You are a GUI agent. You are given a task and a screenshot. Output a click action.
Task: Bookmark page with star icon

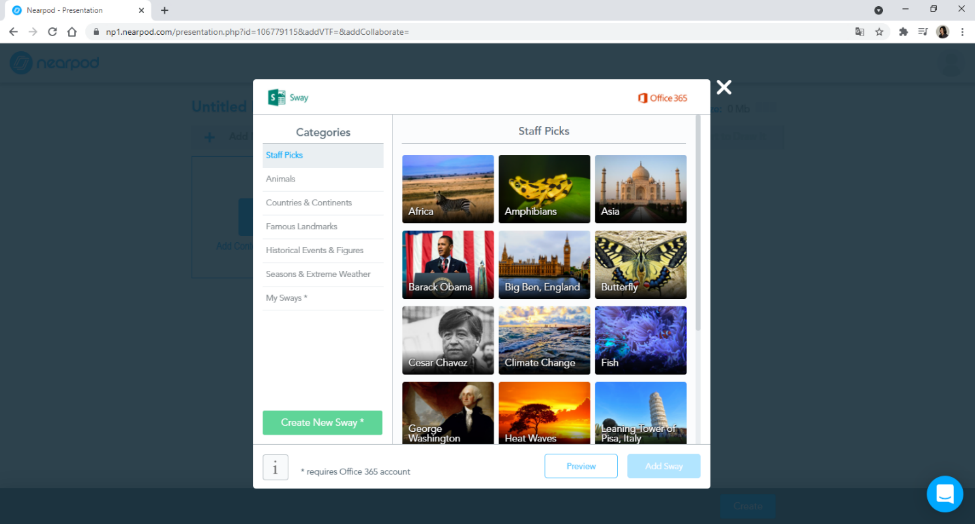point(879,32)
